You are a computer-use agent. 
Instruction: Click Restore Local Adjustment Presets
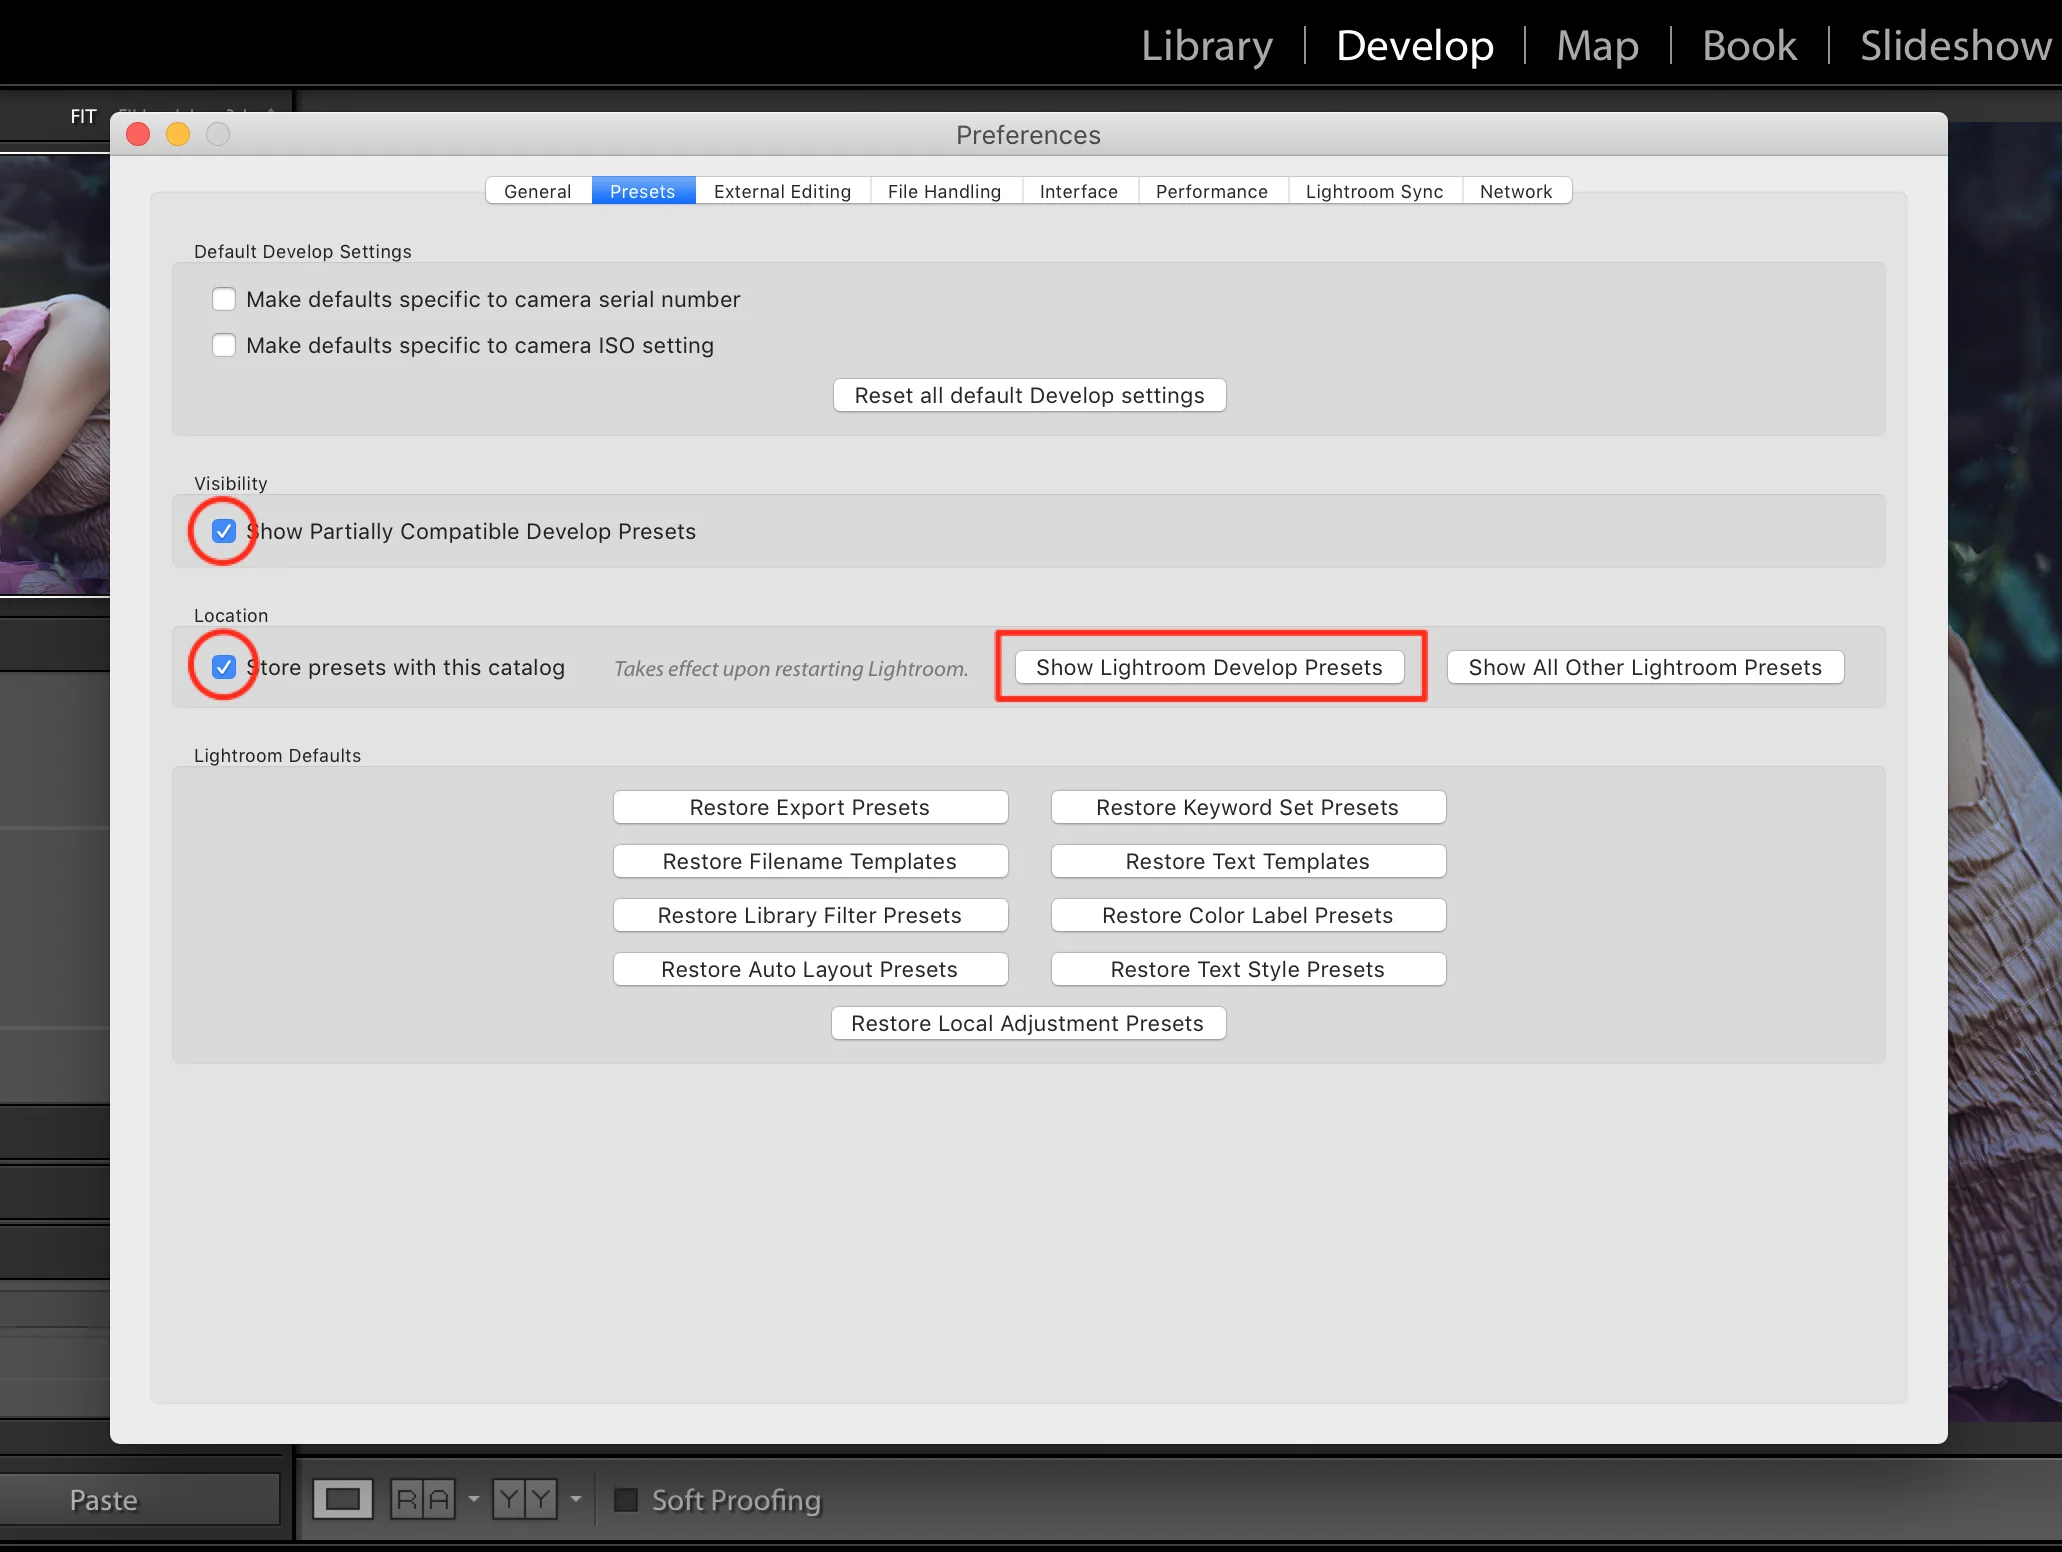point(1028,1022)
